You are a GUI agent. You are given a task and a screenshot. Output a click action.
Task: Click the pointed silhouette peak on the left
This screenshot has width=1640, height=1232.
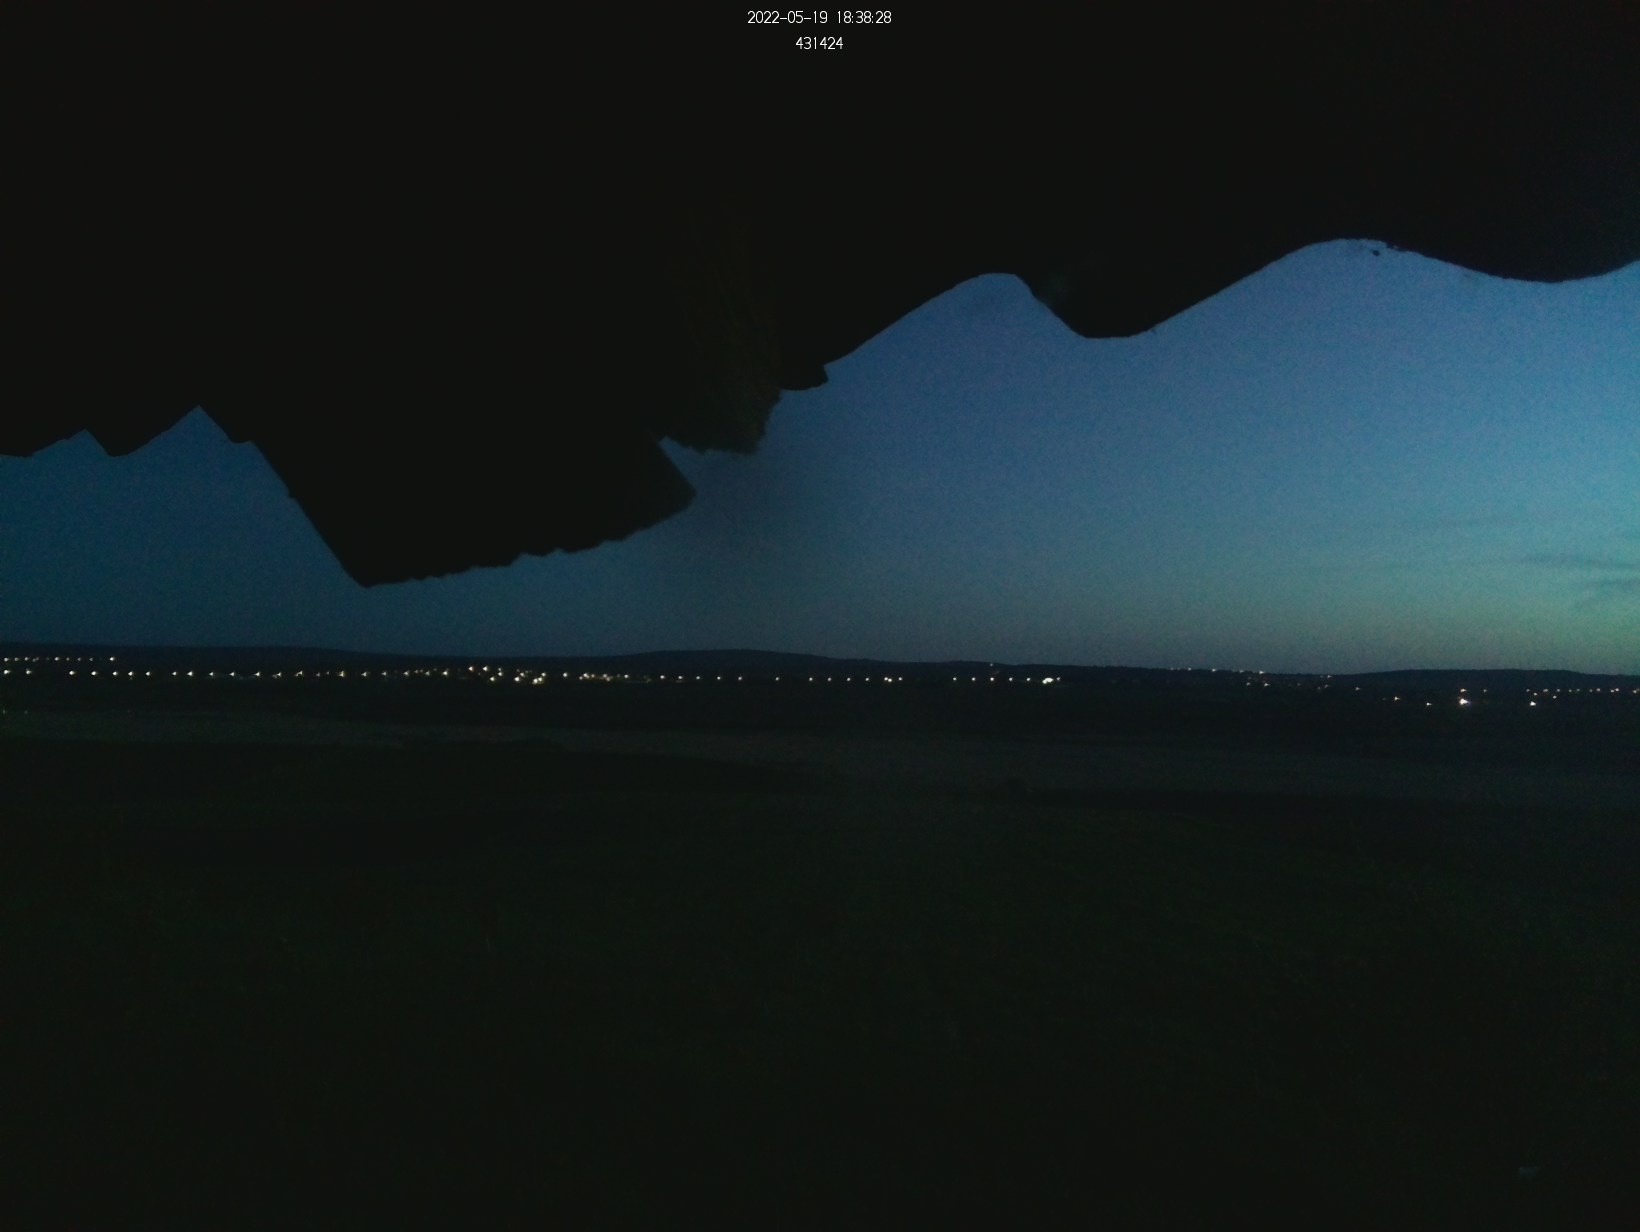tap(198, 408)
